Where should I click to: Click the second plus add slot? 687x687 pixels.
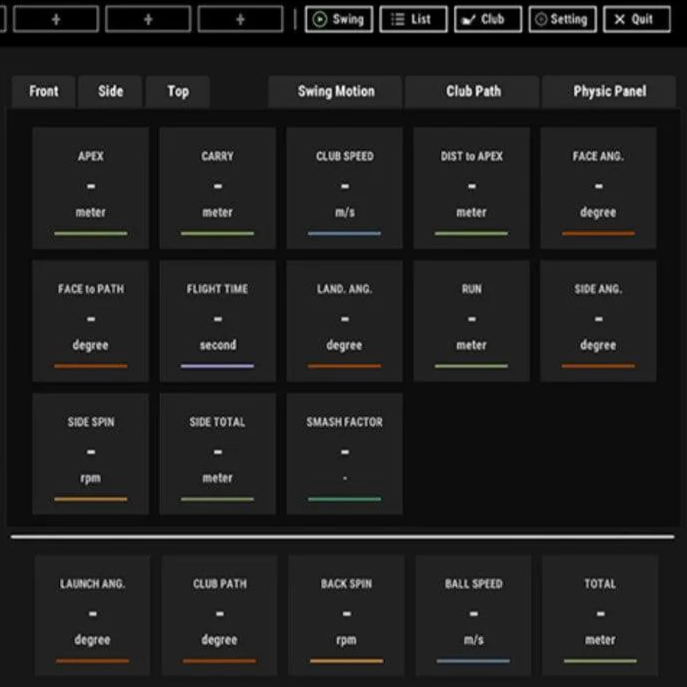(x=148, y=19)
